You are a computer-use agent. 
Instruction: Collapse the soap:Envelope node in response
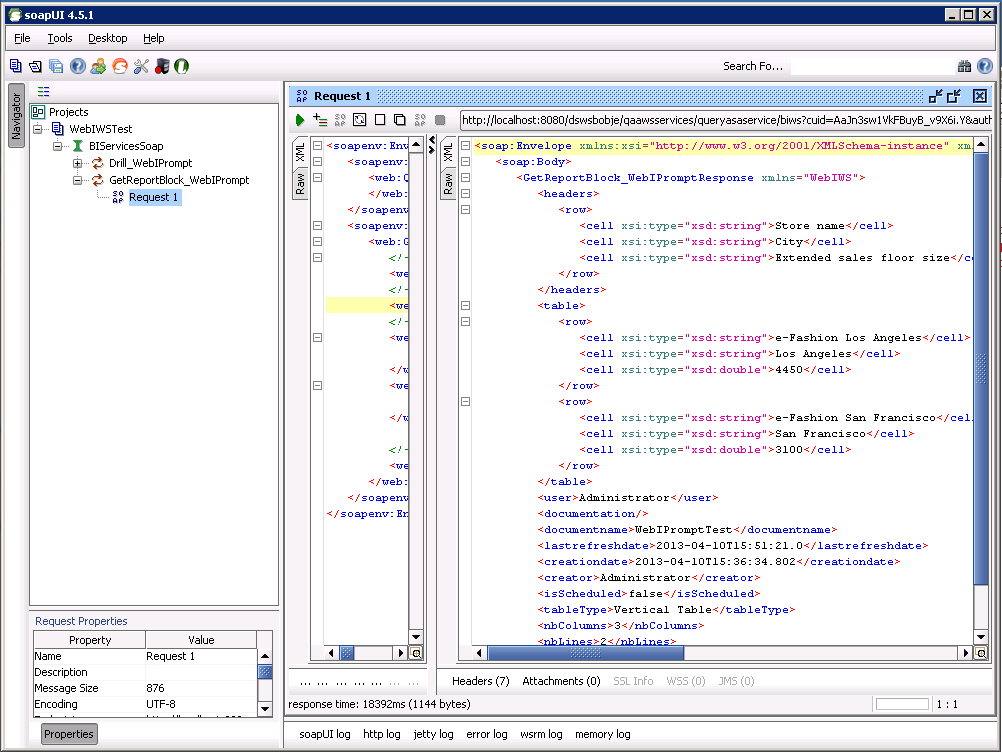[465, 146]
